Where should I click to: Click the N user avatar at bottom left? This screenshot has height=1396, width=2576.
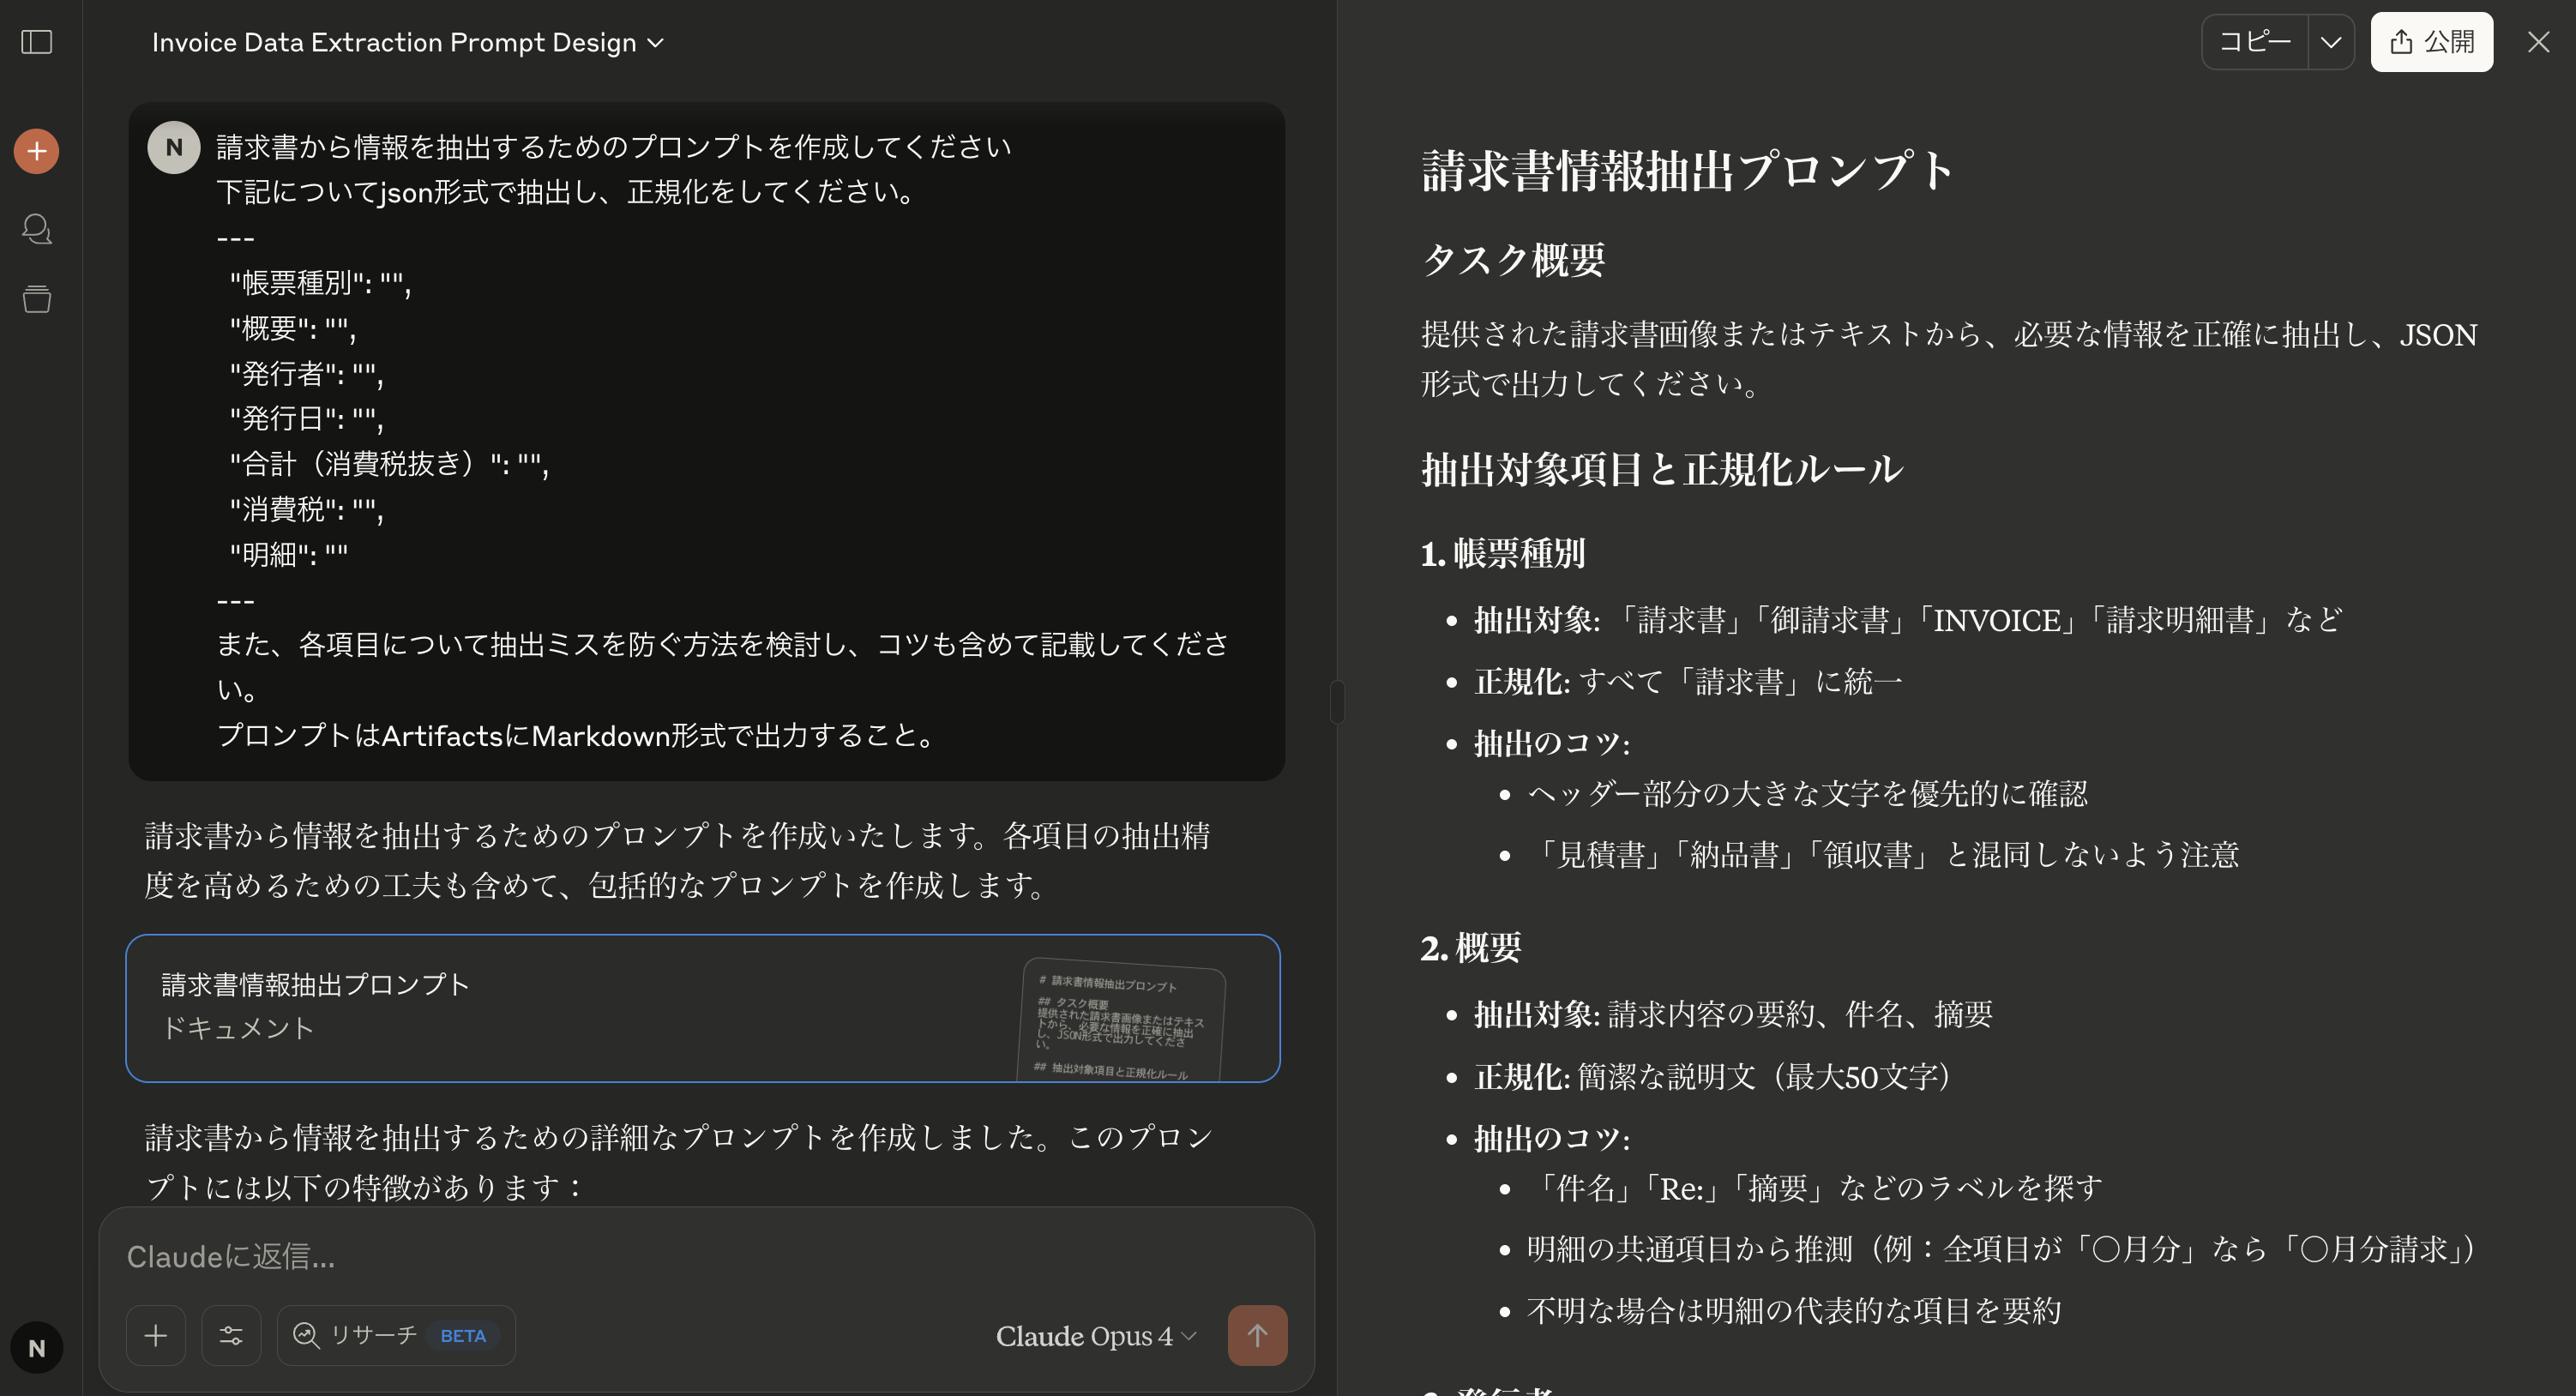(x=37, y=1348)
